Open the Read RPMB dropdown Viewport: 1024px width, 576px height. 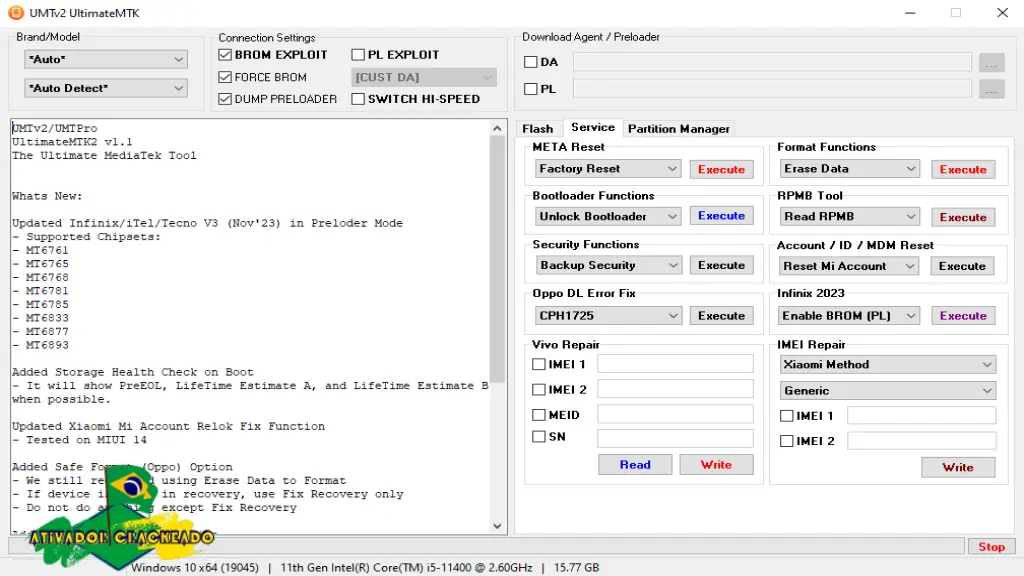(849, 217)
